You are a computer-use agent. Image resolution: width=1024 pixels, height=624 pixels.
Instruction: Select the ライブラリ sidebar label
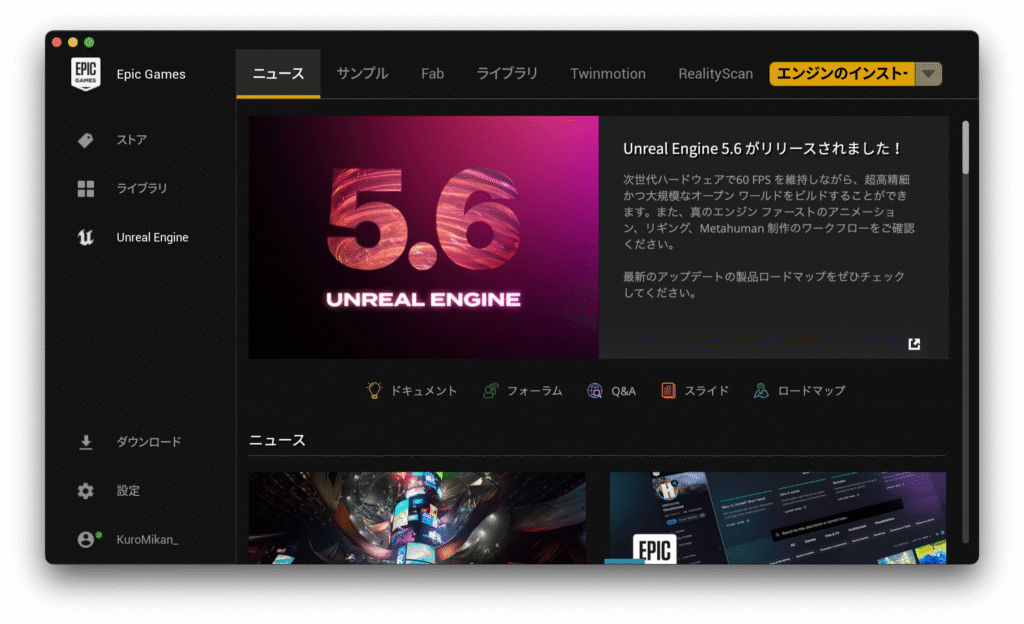(142, 188)
